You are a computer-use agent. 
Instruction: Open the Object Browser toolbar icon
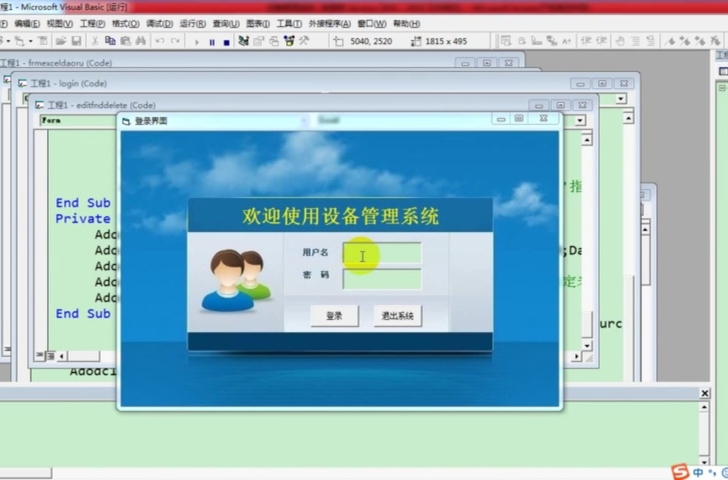click(289, 41)
